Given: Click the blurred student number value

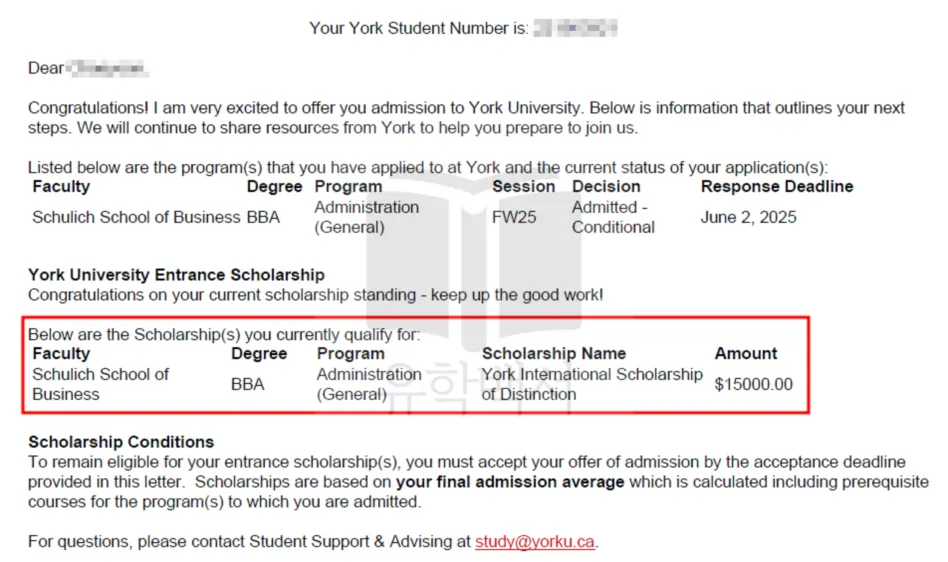Looking at the screenshot, I should click(x=575, y=28).
